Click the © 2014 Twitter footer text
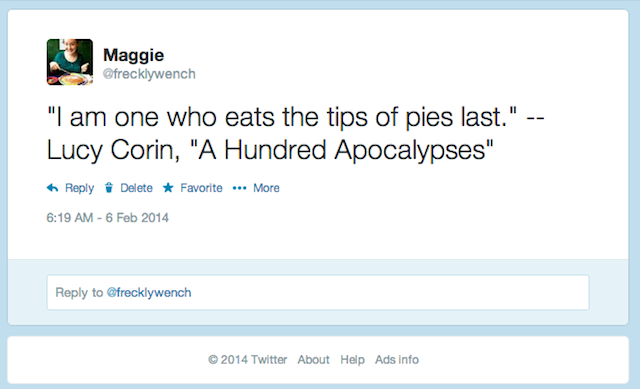This screenshot has width=640, height=389. click(247, 360)
